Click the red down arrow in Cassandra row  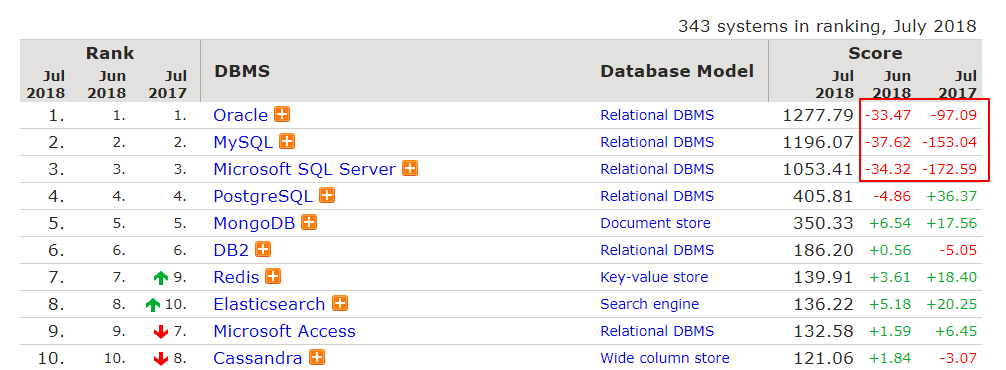tap(161, 358)
